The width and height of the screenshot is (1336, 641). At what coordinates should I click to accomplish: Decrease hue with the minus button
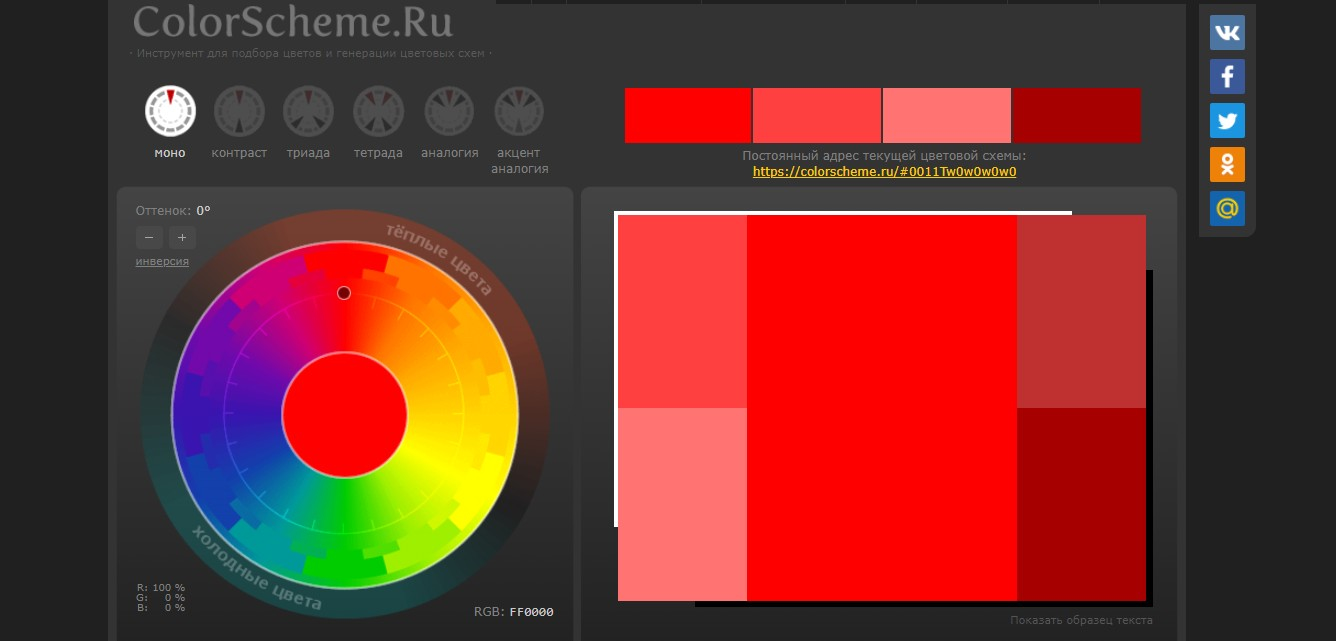tap(149, 237)
